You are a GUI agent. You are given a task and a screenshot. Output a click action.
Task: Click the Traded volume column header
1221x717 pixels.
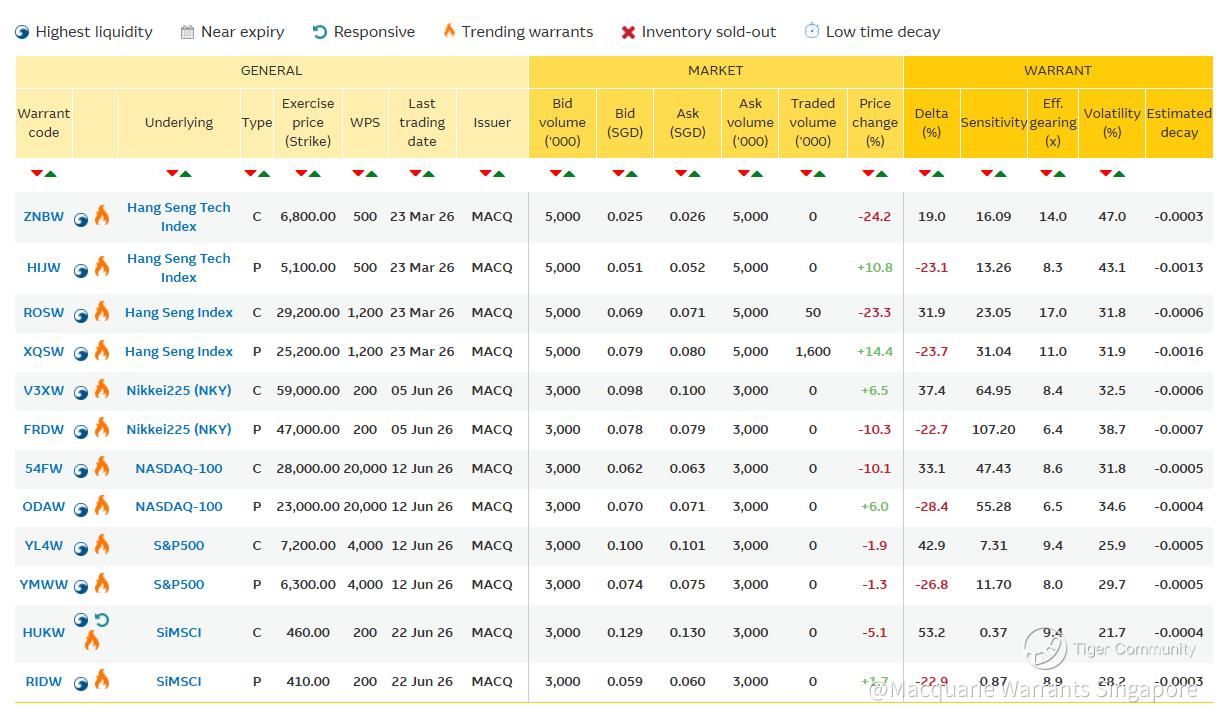812,122
